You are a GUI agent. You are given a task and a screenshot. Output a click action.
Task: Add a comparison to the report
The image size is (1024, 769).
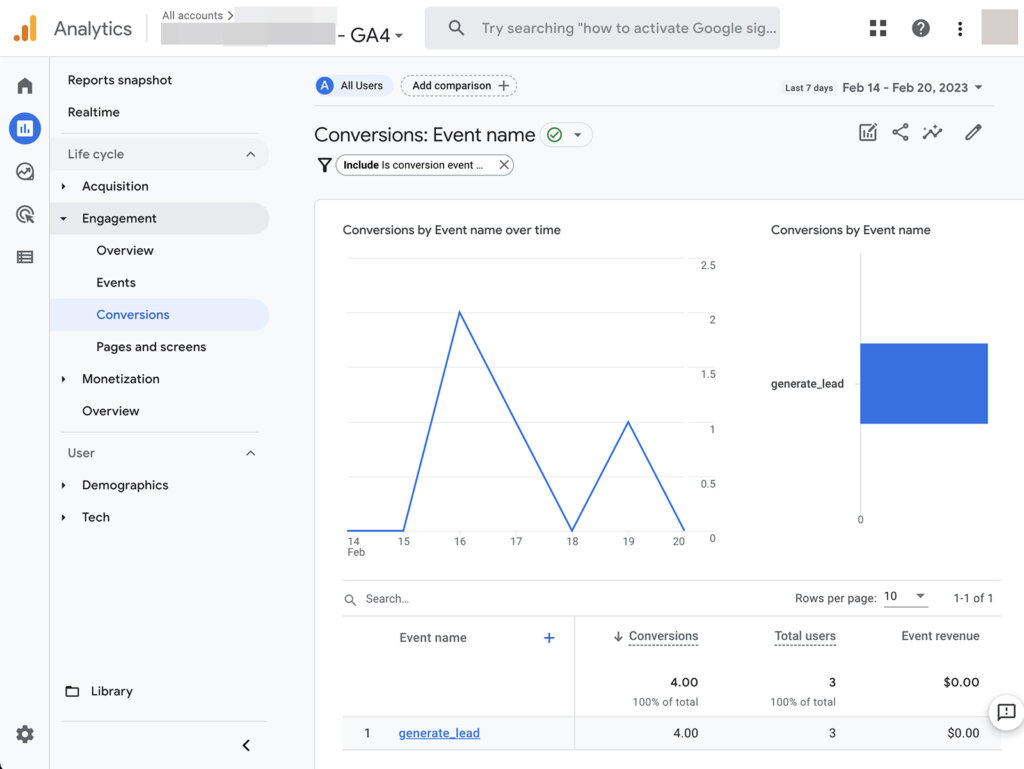[x=459, y=86]
